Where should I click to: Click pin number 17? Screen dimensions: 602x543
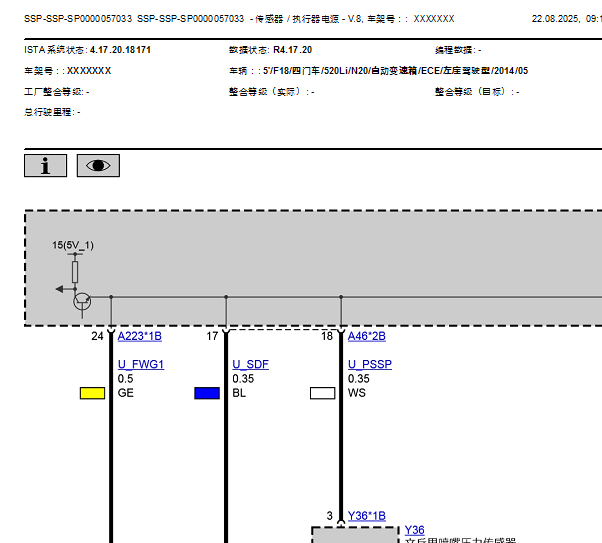click(212, 336)
